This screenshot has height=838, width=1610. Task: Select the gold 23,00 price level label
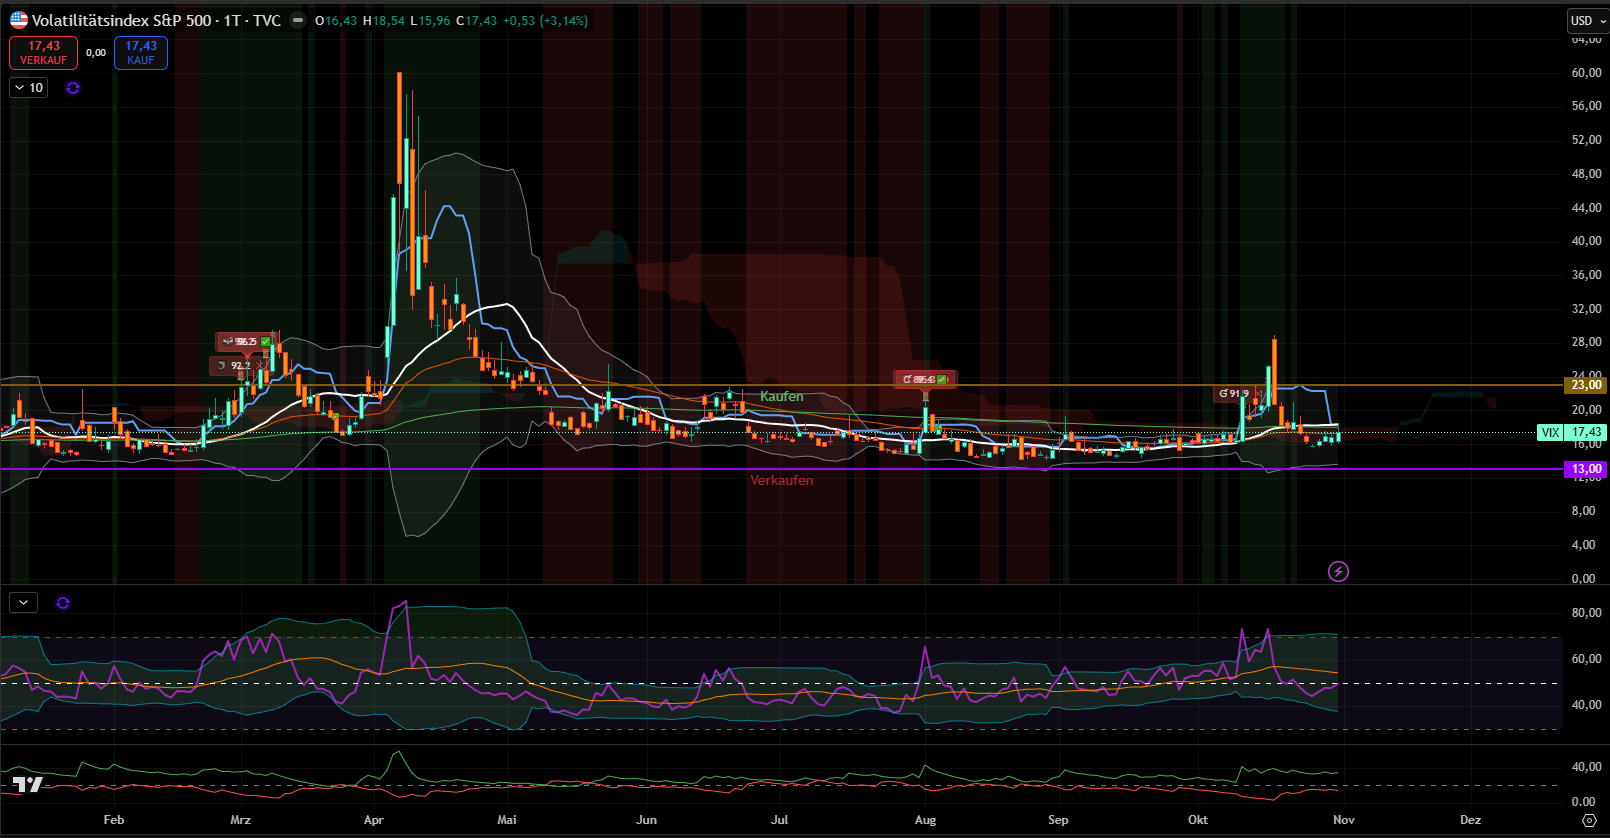(x=1585, y=385)
